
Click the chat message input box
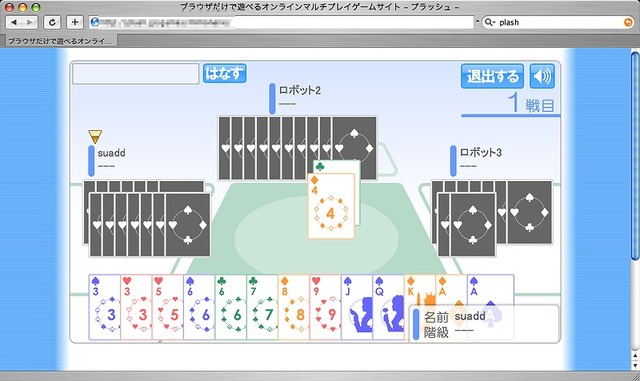136,74
